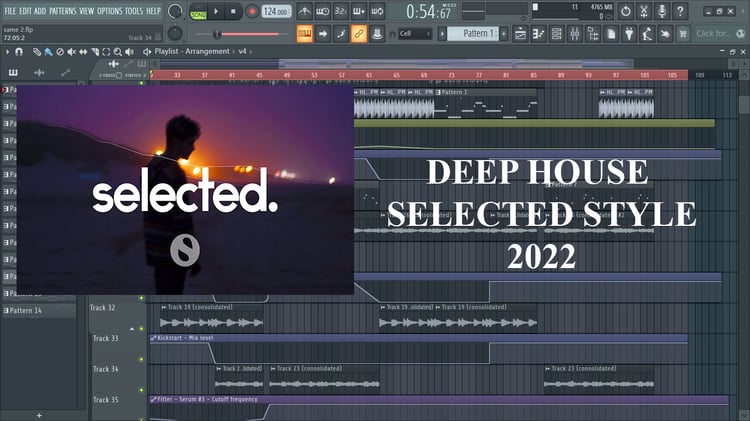Click the one-click audio recording microphone
Viewport: 750px width, 421px height.
point(662,11)
